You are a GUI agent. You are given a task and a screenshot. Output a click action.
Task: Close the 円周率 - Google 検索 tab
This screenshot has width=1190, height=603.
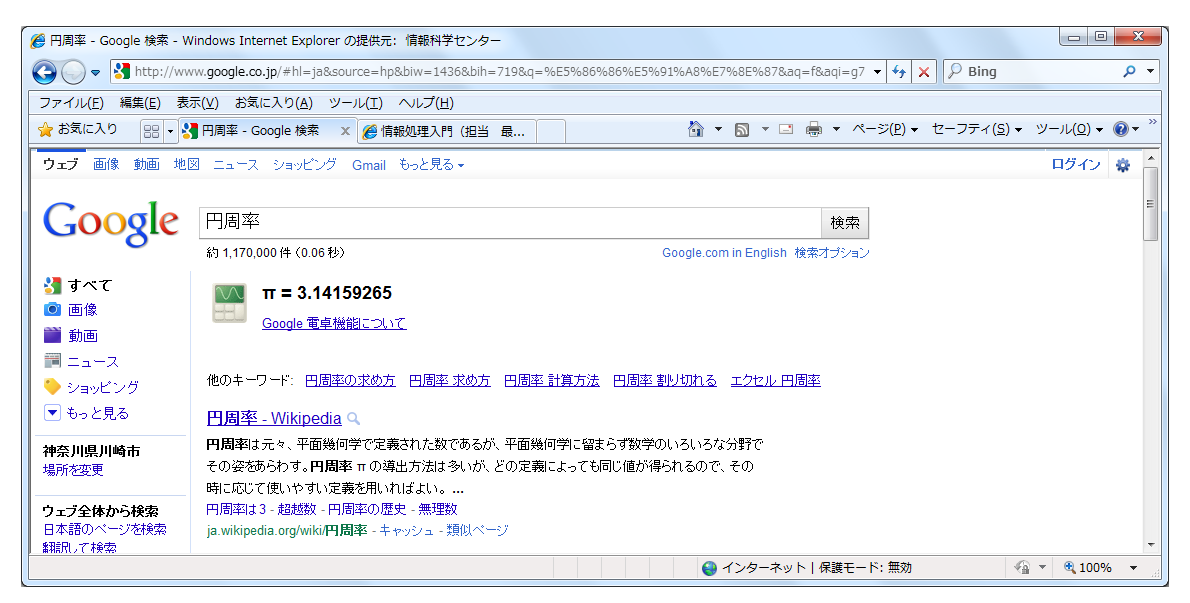tap(345, 131)
